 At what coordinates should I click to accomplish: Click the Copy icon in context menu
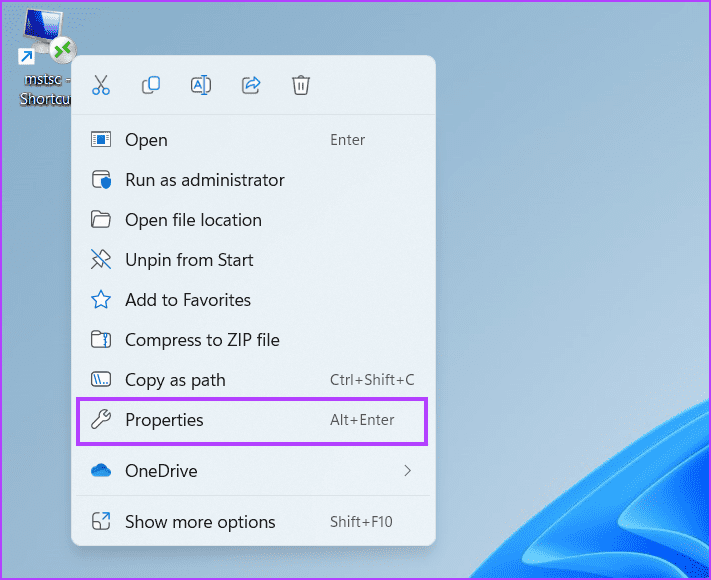tap(151, 85)
